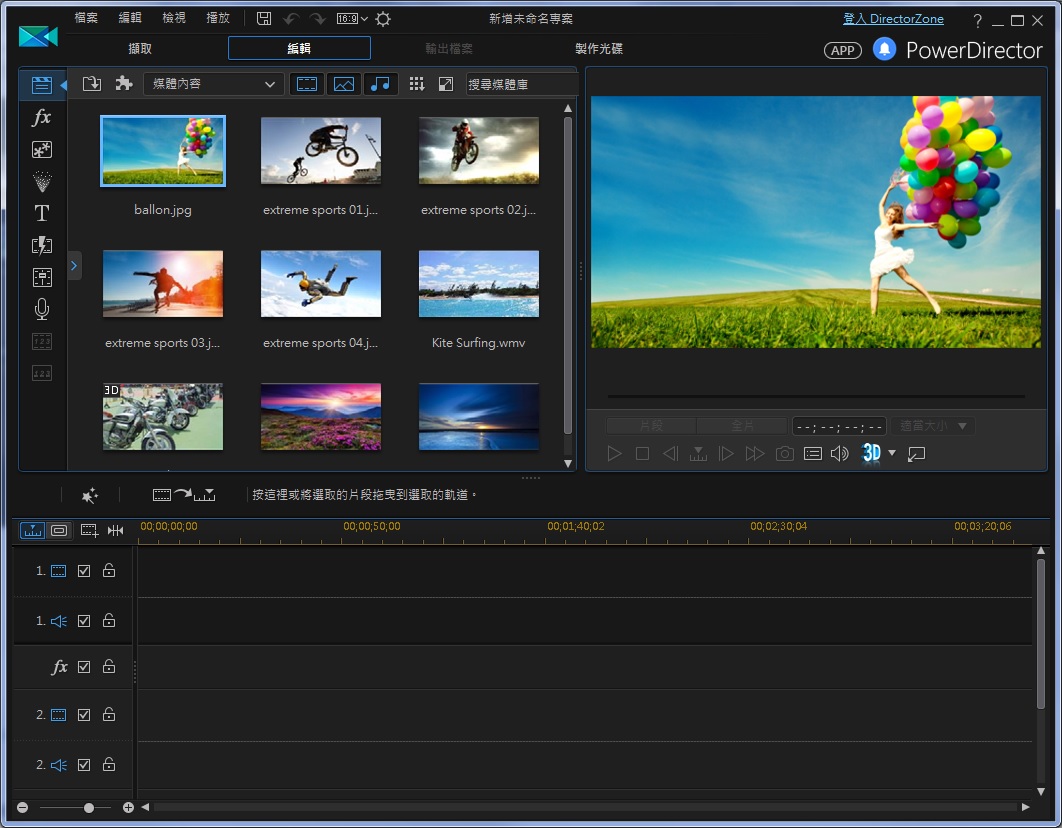Screen dimensions: 1062x828
Task: Click the take snapshot camera icon in preview
Action: (x=785, y=452)
